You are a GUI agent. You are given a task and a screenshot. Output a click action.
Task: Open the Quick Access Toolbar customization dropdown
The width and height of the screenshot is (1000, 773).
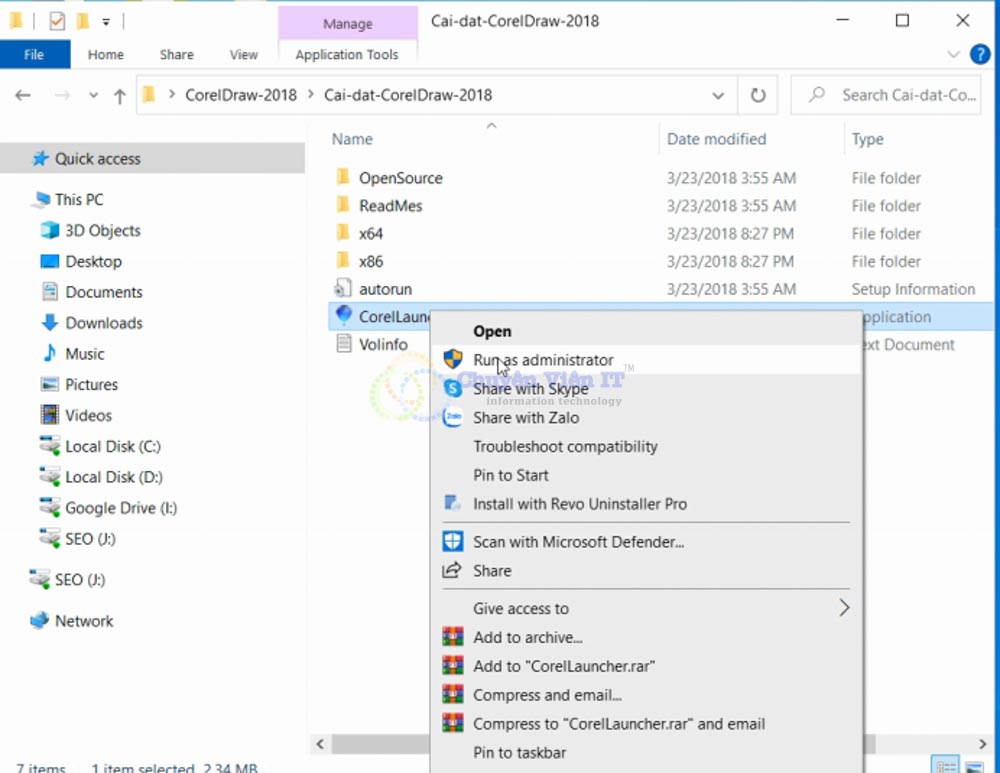[106, 20]
